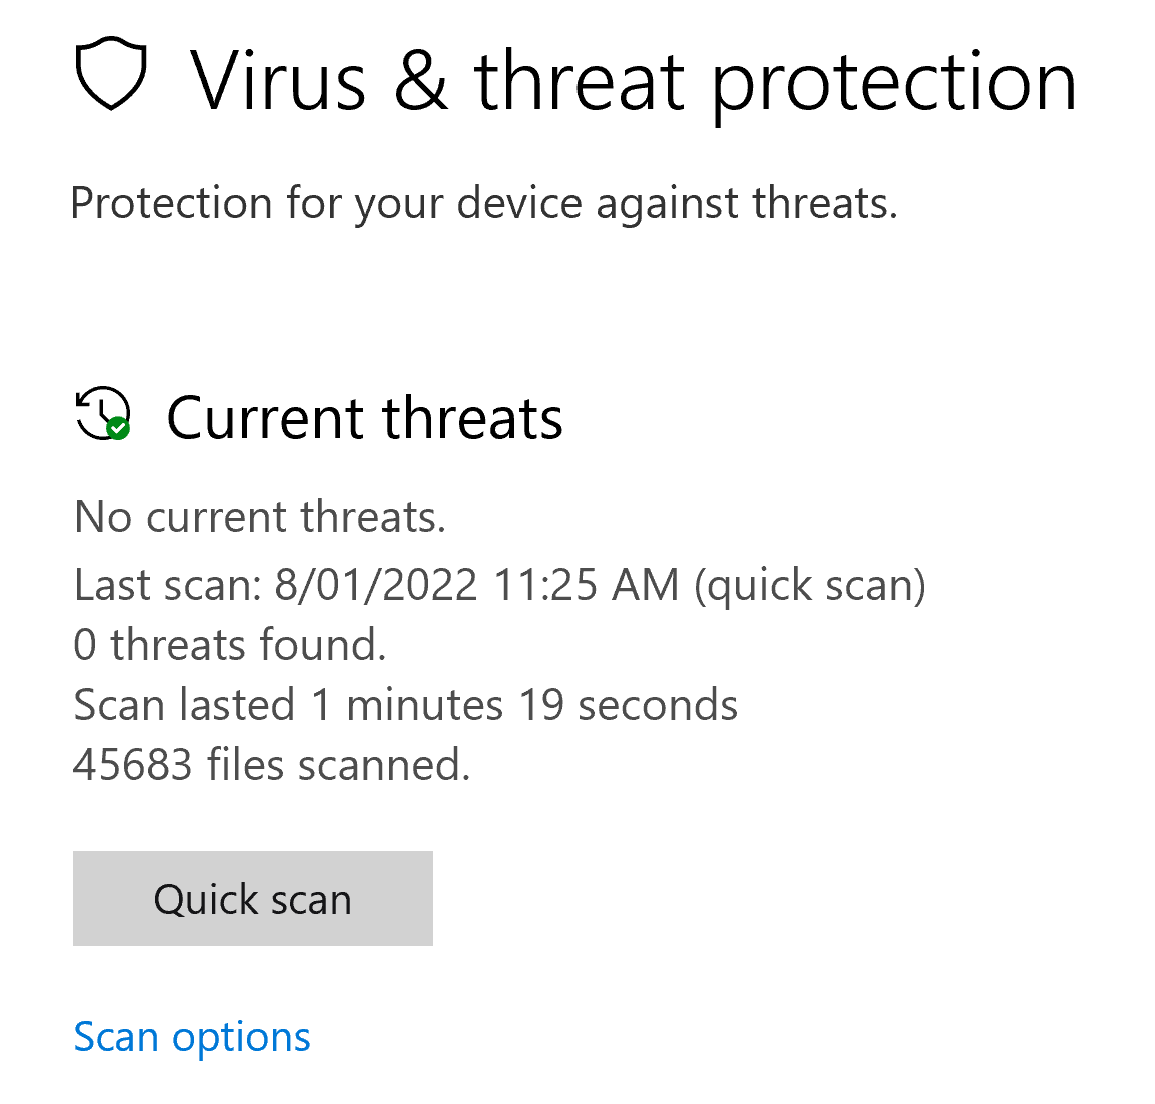
Task: Click the '(quick scan)' label in last scan line
Action: pos(810,585)
